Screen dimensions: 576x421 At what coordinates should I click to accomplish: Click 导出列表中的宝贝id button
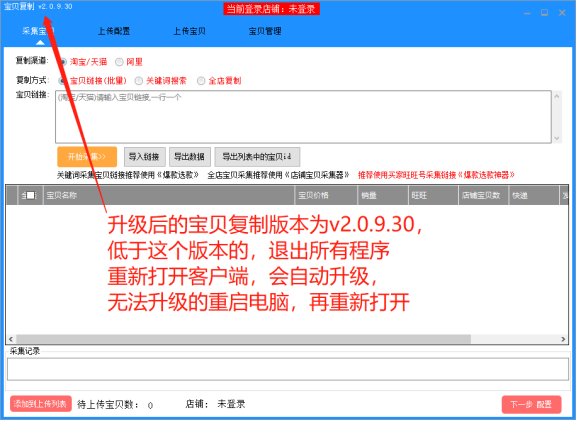257,157
